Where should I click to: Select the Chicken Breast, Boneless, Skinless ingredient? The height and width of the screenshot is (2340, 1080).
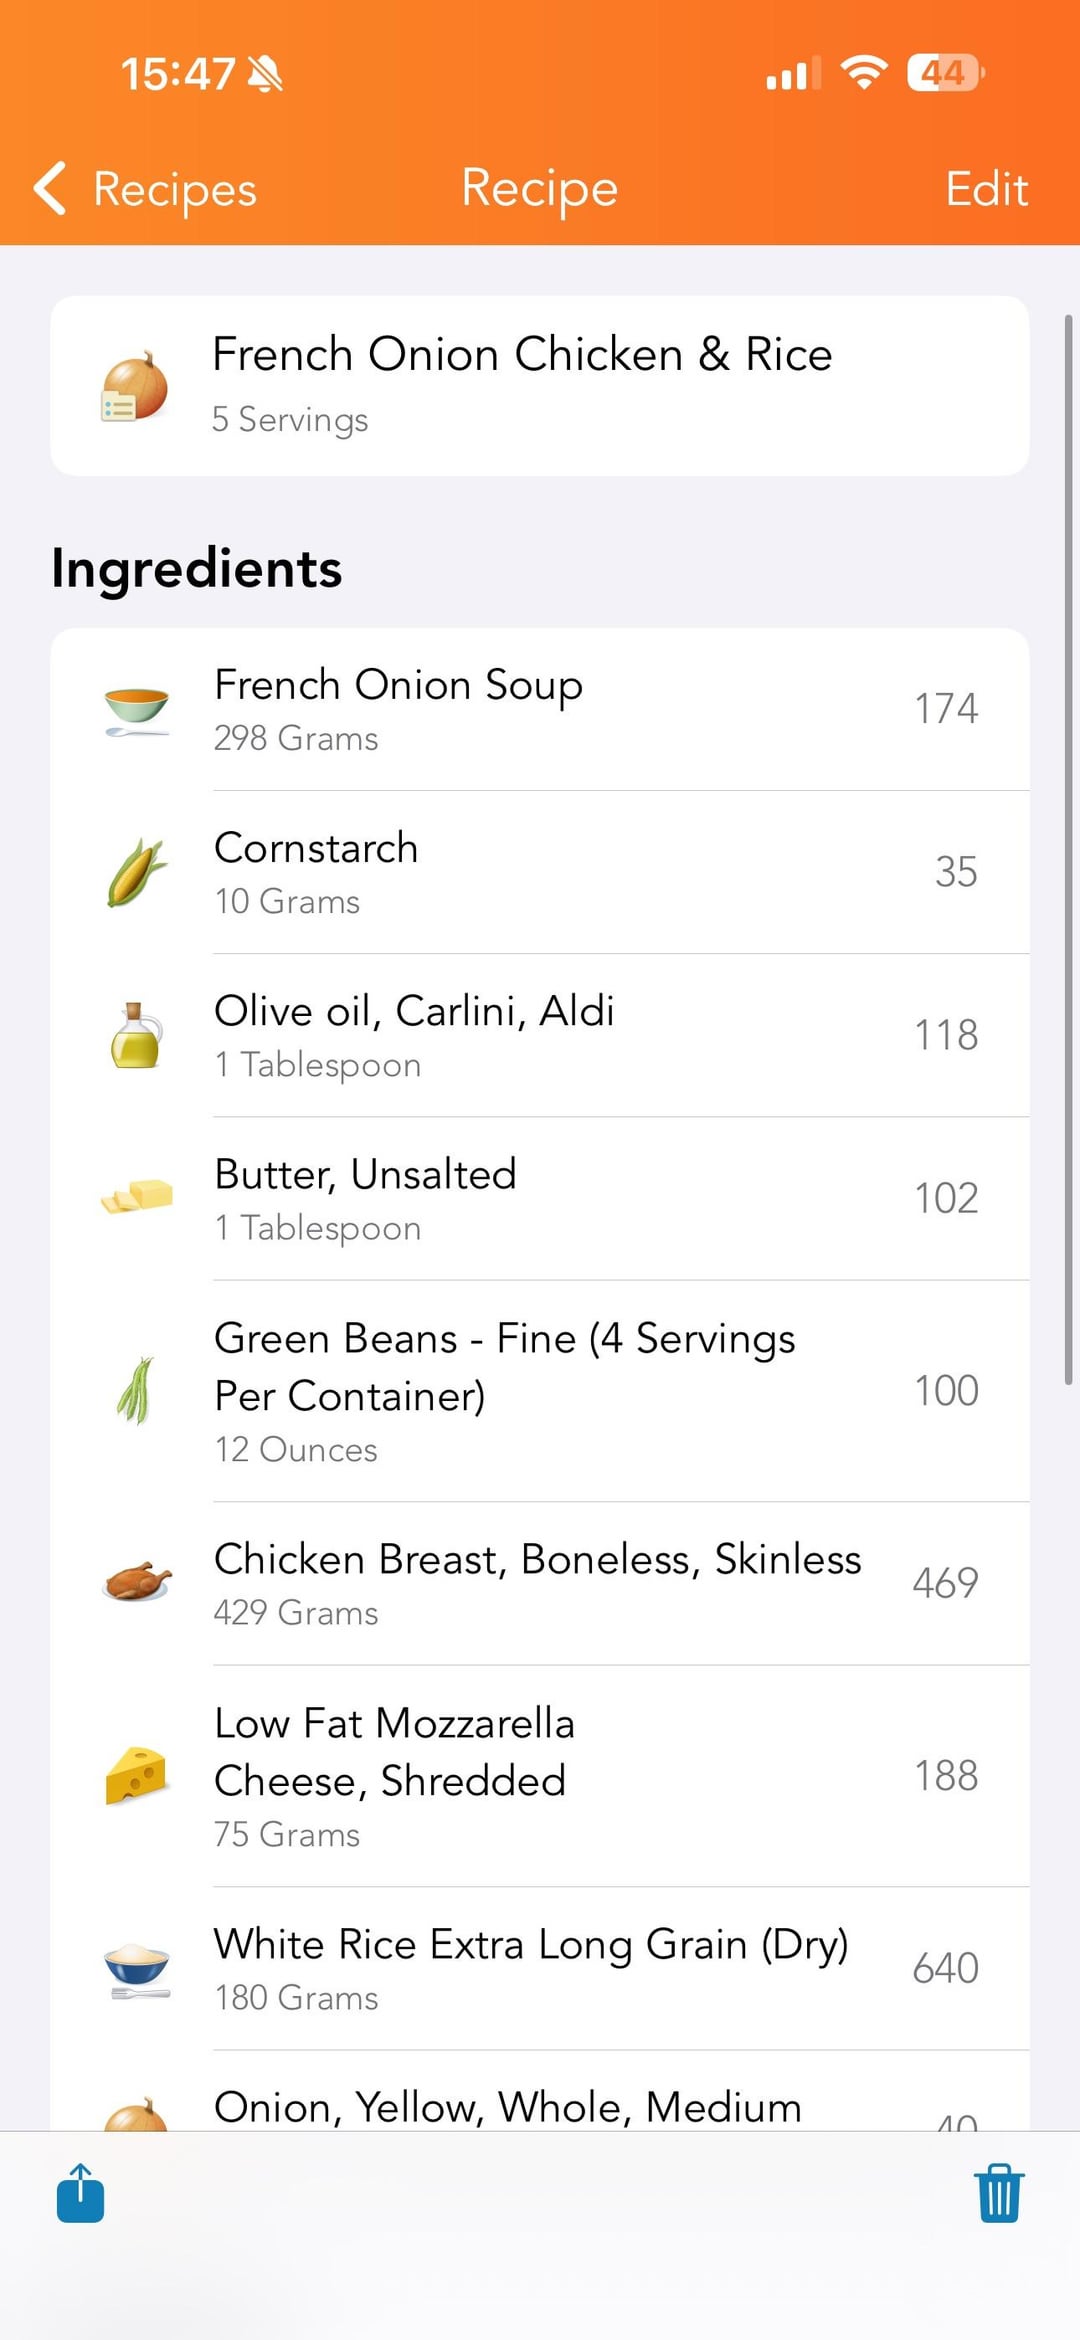pos(538,1583)
